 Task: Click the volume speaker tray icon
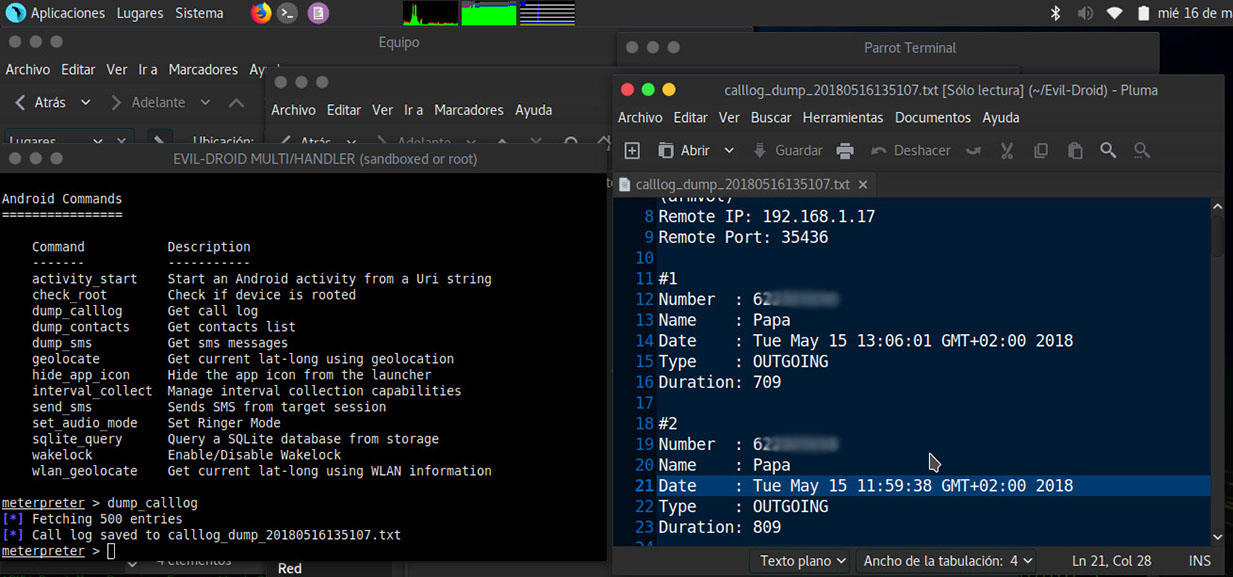coord(1085,13)
